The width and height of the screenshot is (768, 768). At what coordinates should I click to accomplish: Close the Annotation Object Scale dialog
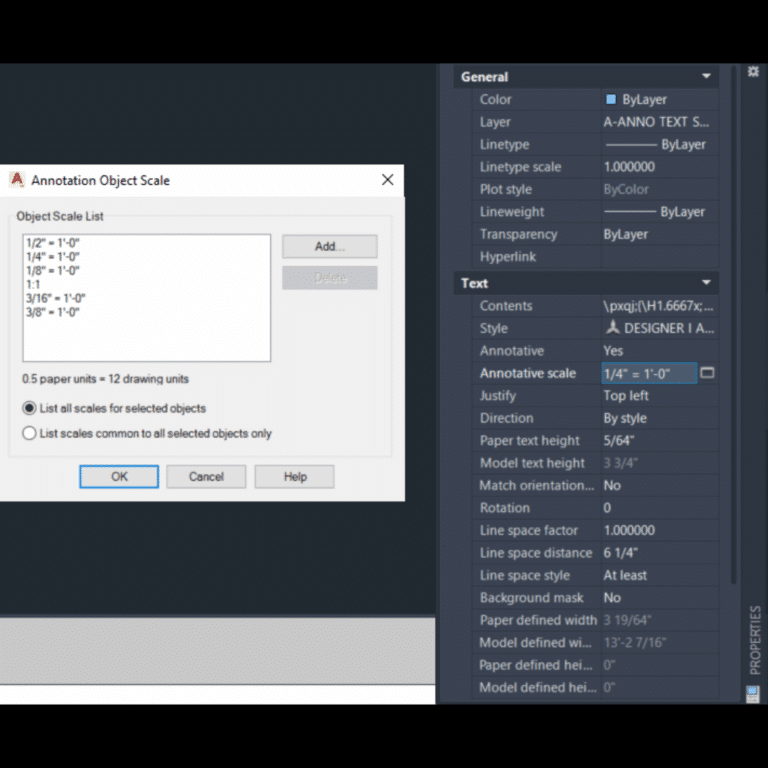pyautogui.click(x=387, y=180)
